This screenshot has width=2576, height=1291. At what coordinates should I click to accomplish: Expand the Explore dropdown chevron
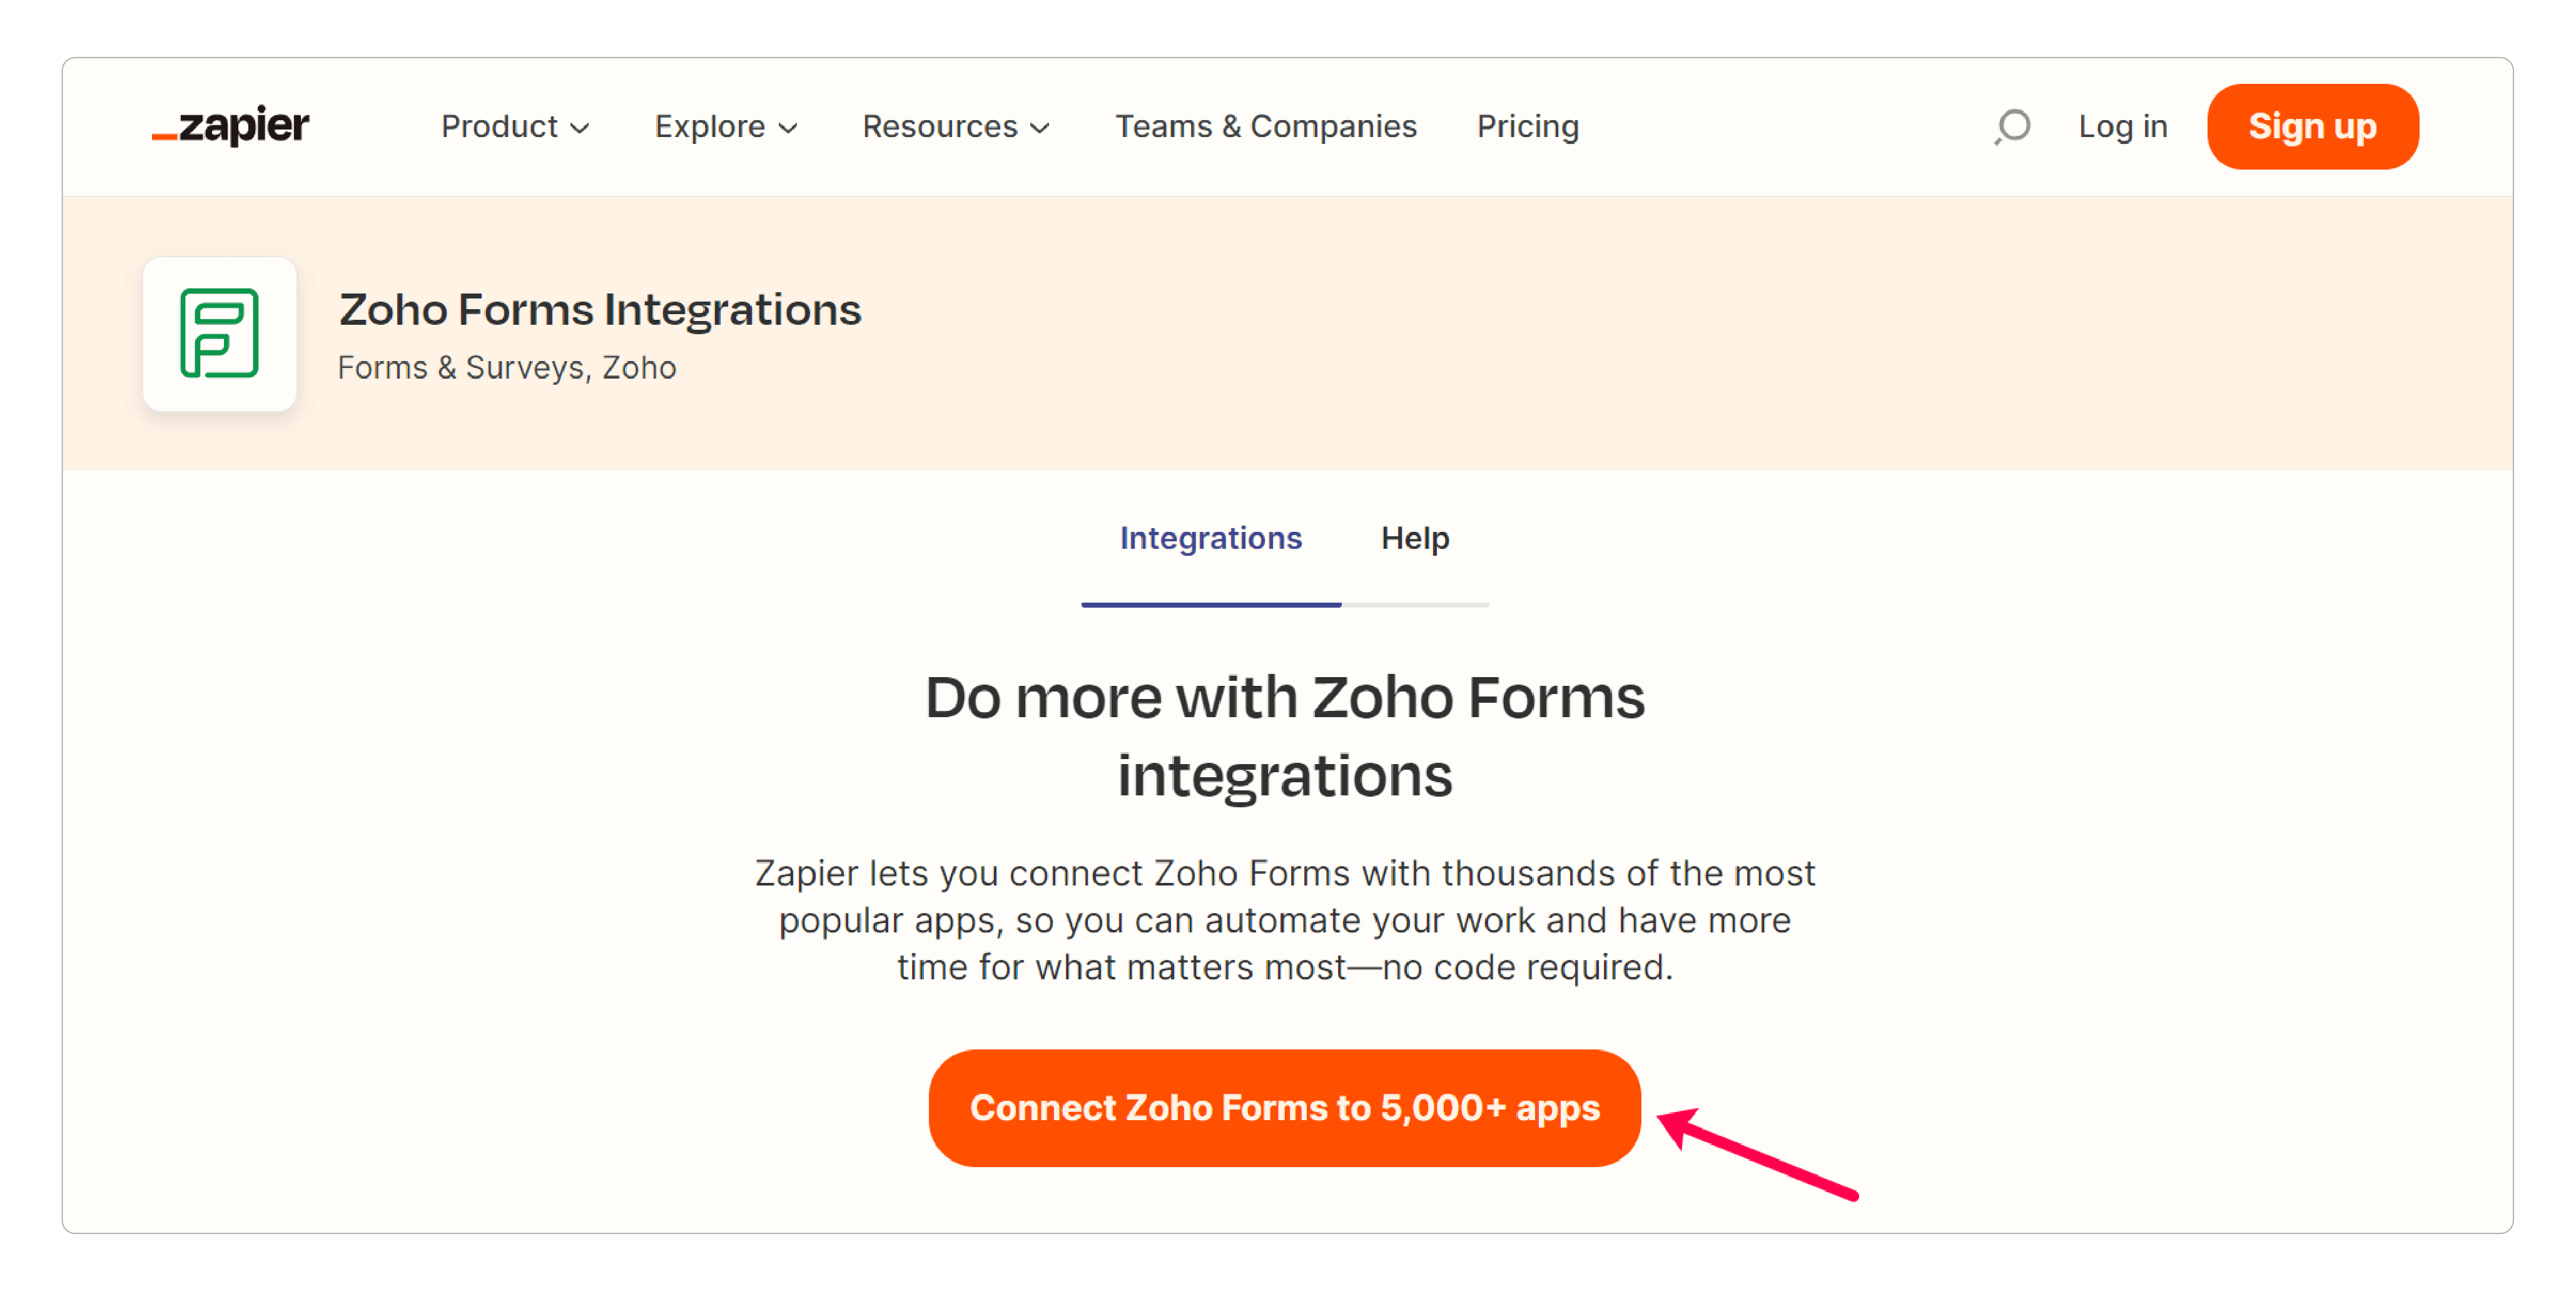pyautogui.click(x=788, y=128)
